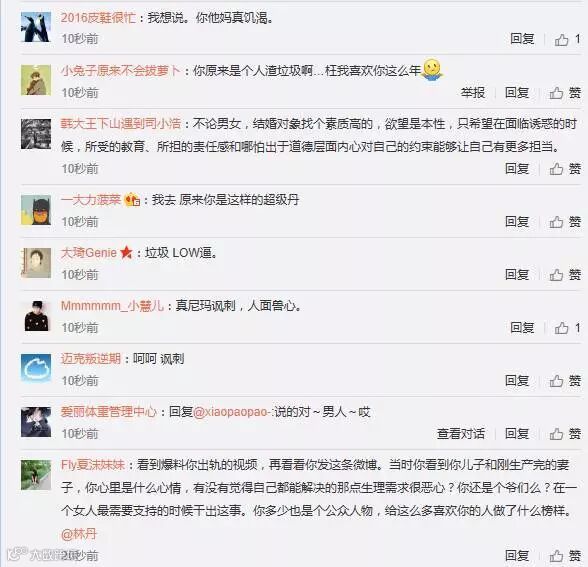
Task: View conversation via 查看对话 link
Action: (460, 434)
